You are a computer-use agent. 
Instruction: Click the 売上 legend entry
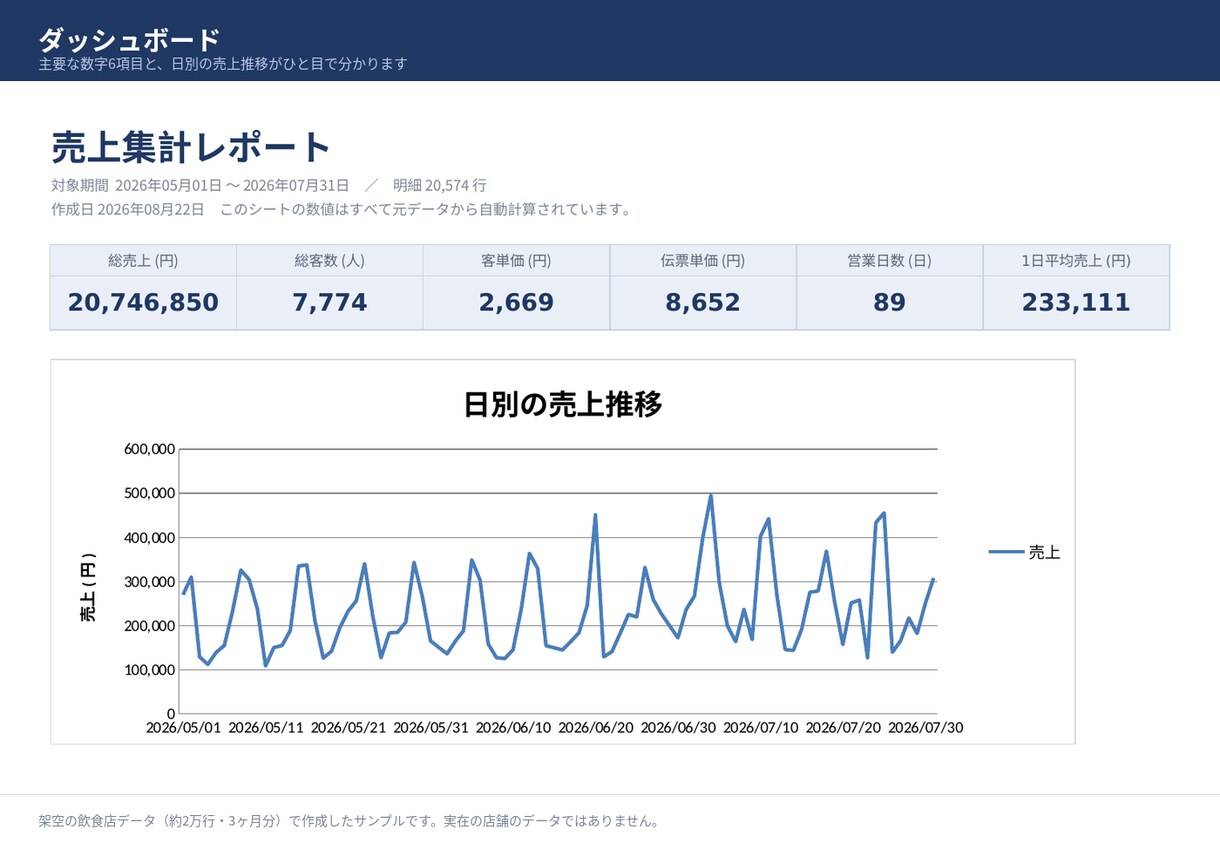(1024, 552)
